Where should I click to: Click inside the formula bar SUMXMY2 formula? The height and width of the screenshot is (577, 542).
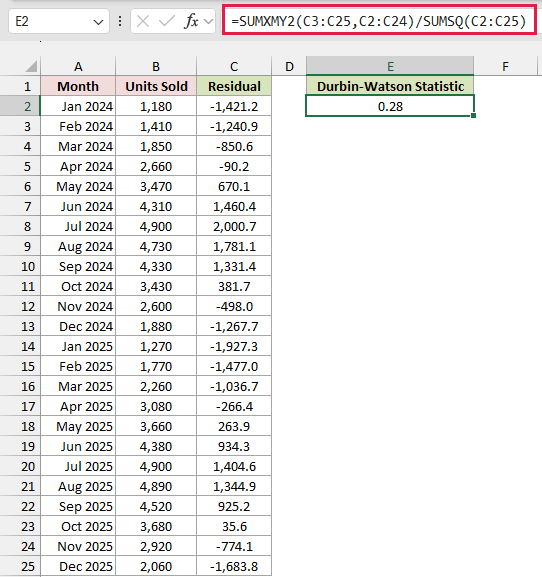pos(379,21)
